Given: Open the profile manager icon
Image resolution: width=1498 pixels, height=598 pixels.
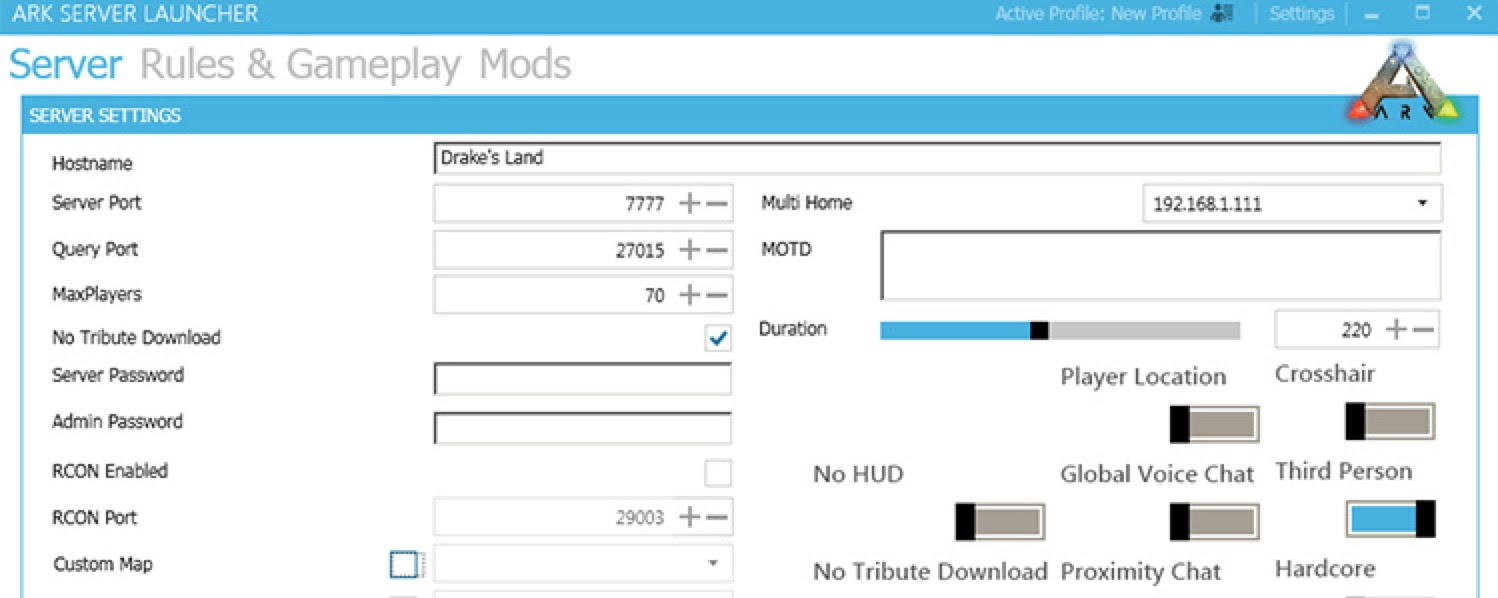Looking at the screenshot, I should click(1221, 14).
